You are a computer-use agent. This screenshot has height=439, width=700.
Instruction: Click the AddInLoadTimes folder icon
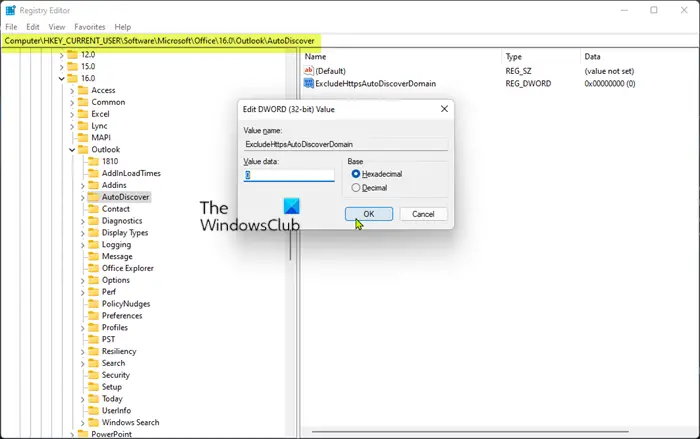(93, 173)
